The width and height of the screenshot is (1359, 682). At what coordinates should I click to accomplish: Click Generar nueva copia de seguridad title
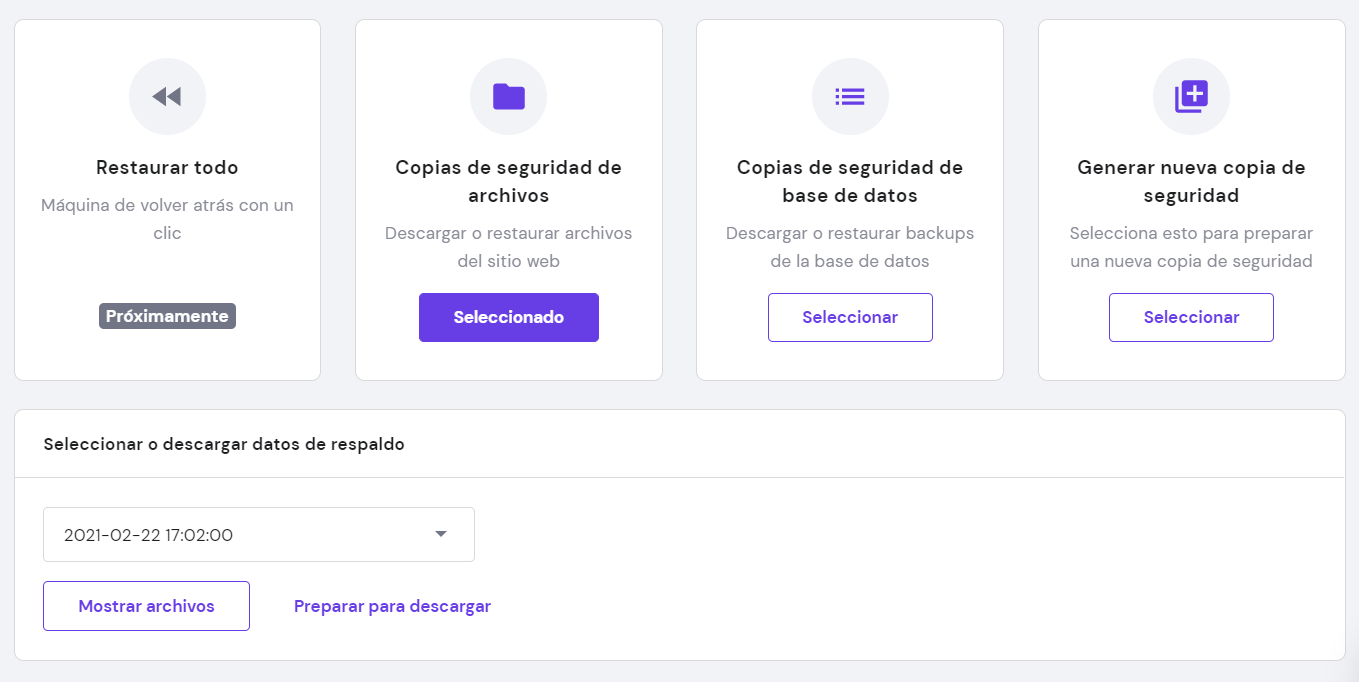coord(1191,181)
